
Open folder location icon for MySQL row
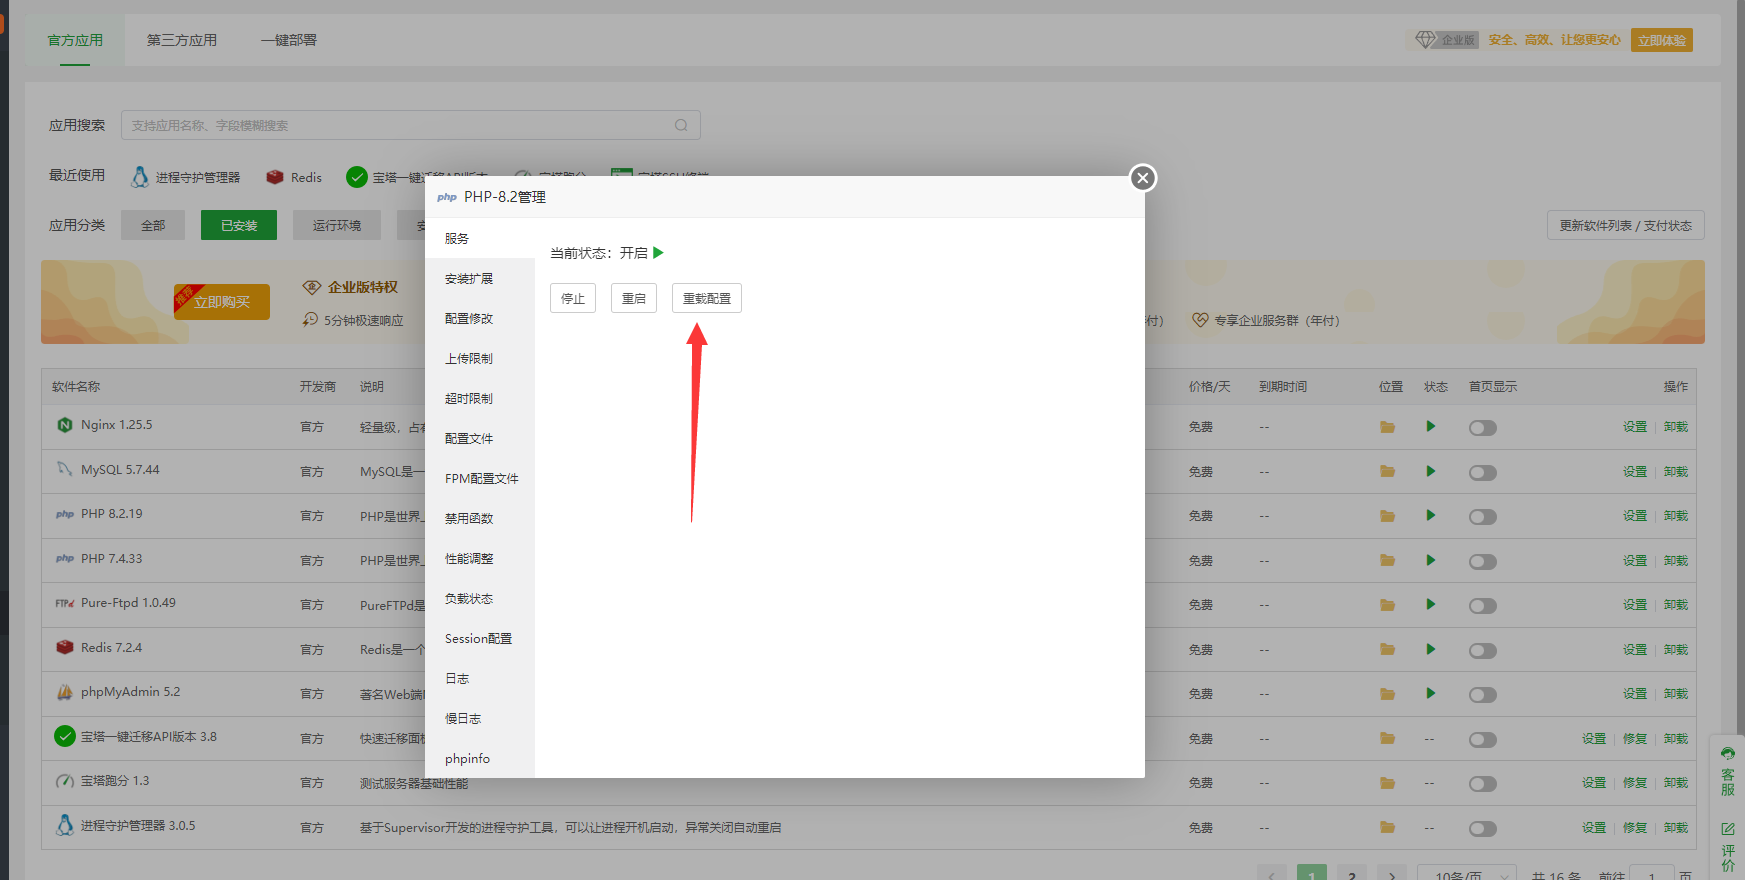1387,471
